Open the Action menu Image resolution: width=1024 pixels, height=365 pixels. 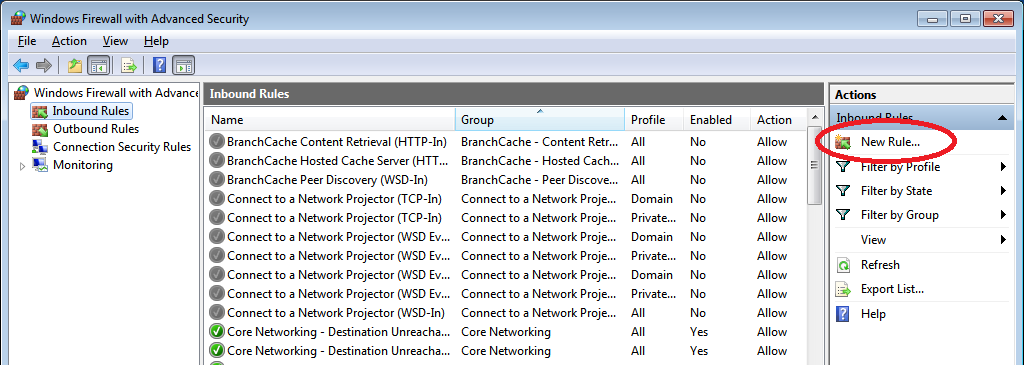click(69, 41)
